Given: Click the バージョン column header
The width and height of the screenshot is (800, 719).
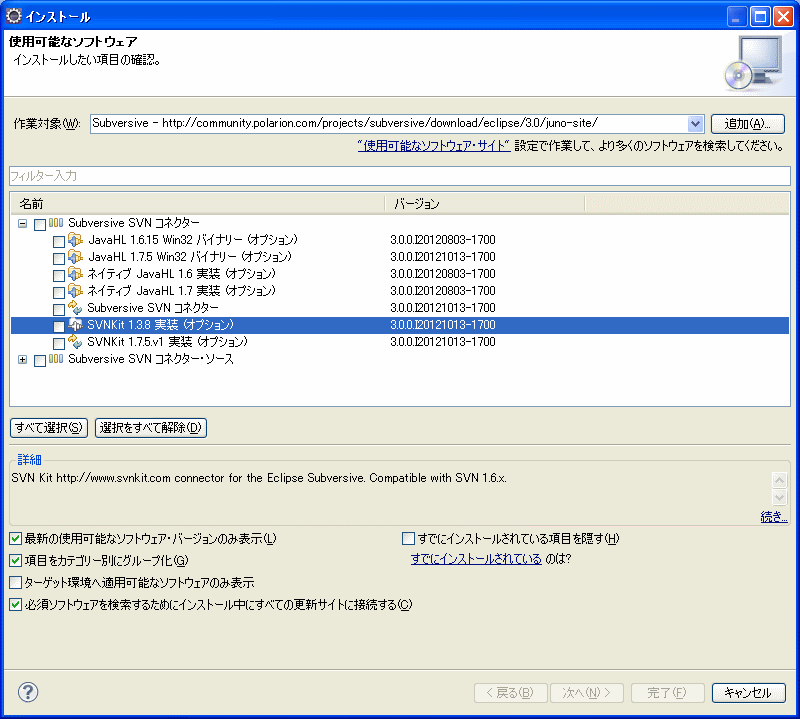Looking at the screenshot, I should click(x=485, y=204).
